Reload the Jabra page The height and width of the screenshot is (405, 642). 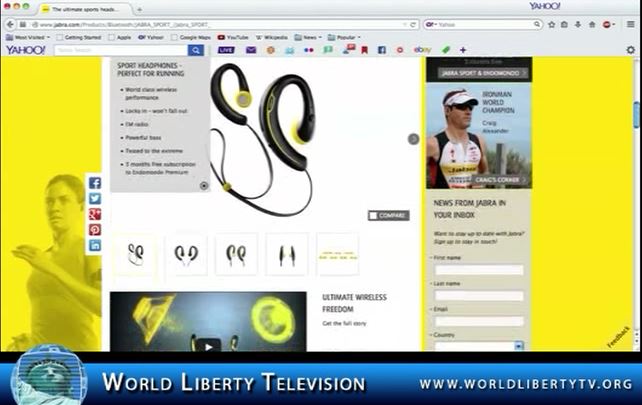tap(413, 25)
